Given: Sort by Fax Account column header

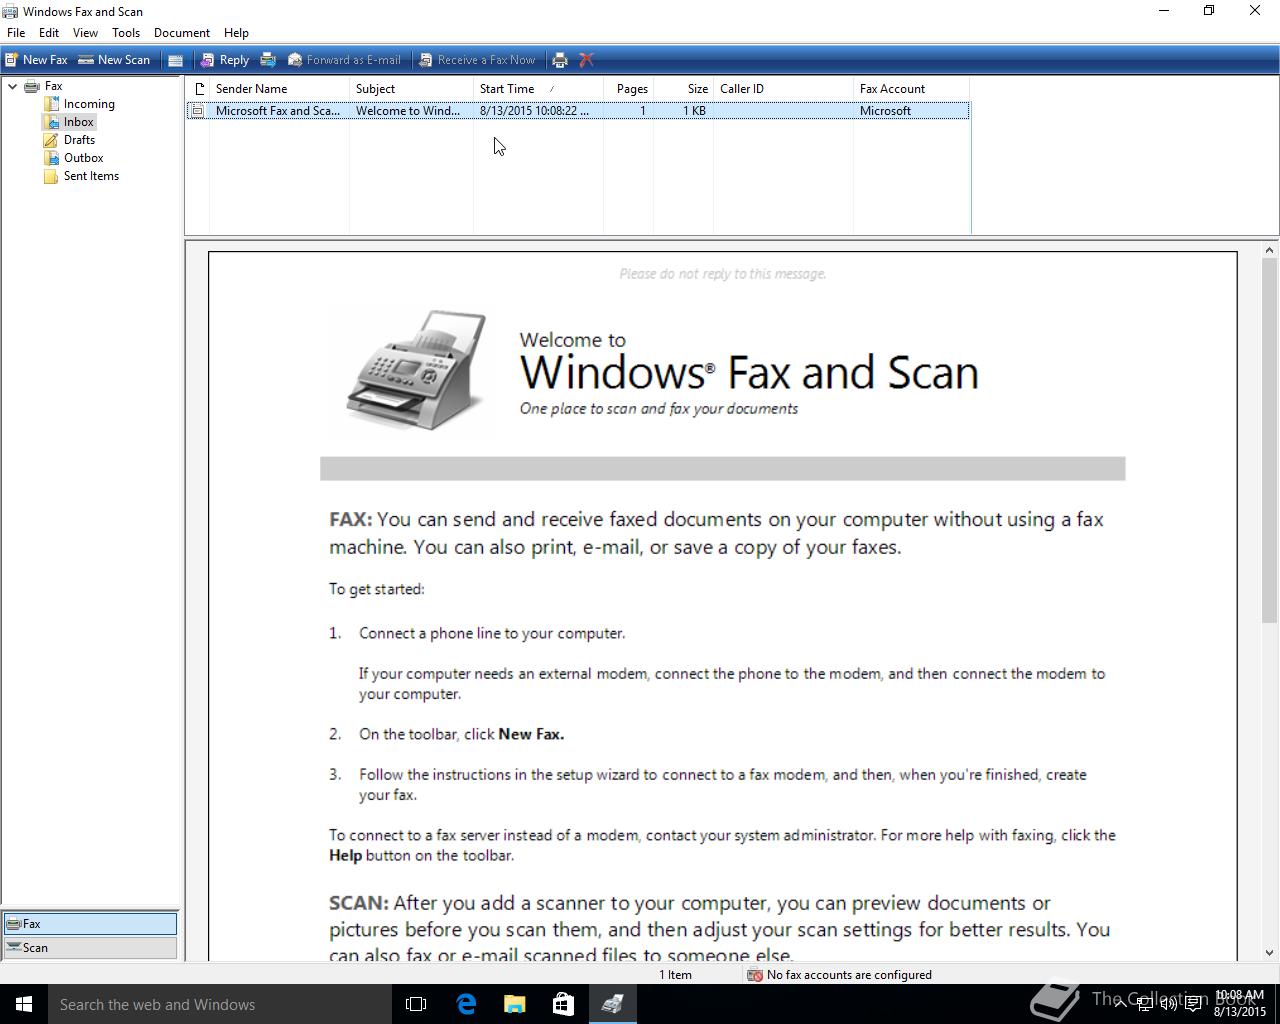Looking at the screenshot, I should (911, 89).
